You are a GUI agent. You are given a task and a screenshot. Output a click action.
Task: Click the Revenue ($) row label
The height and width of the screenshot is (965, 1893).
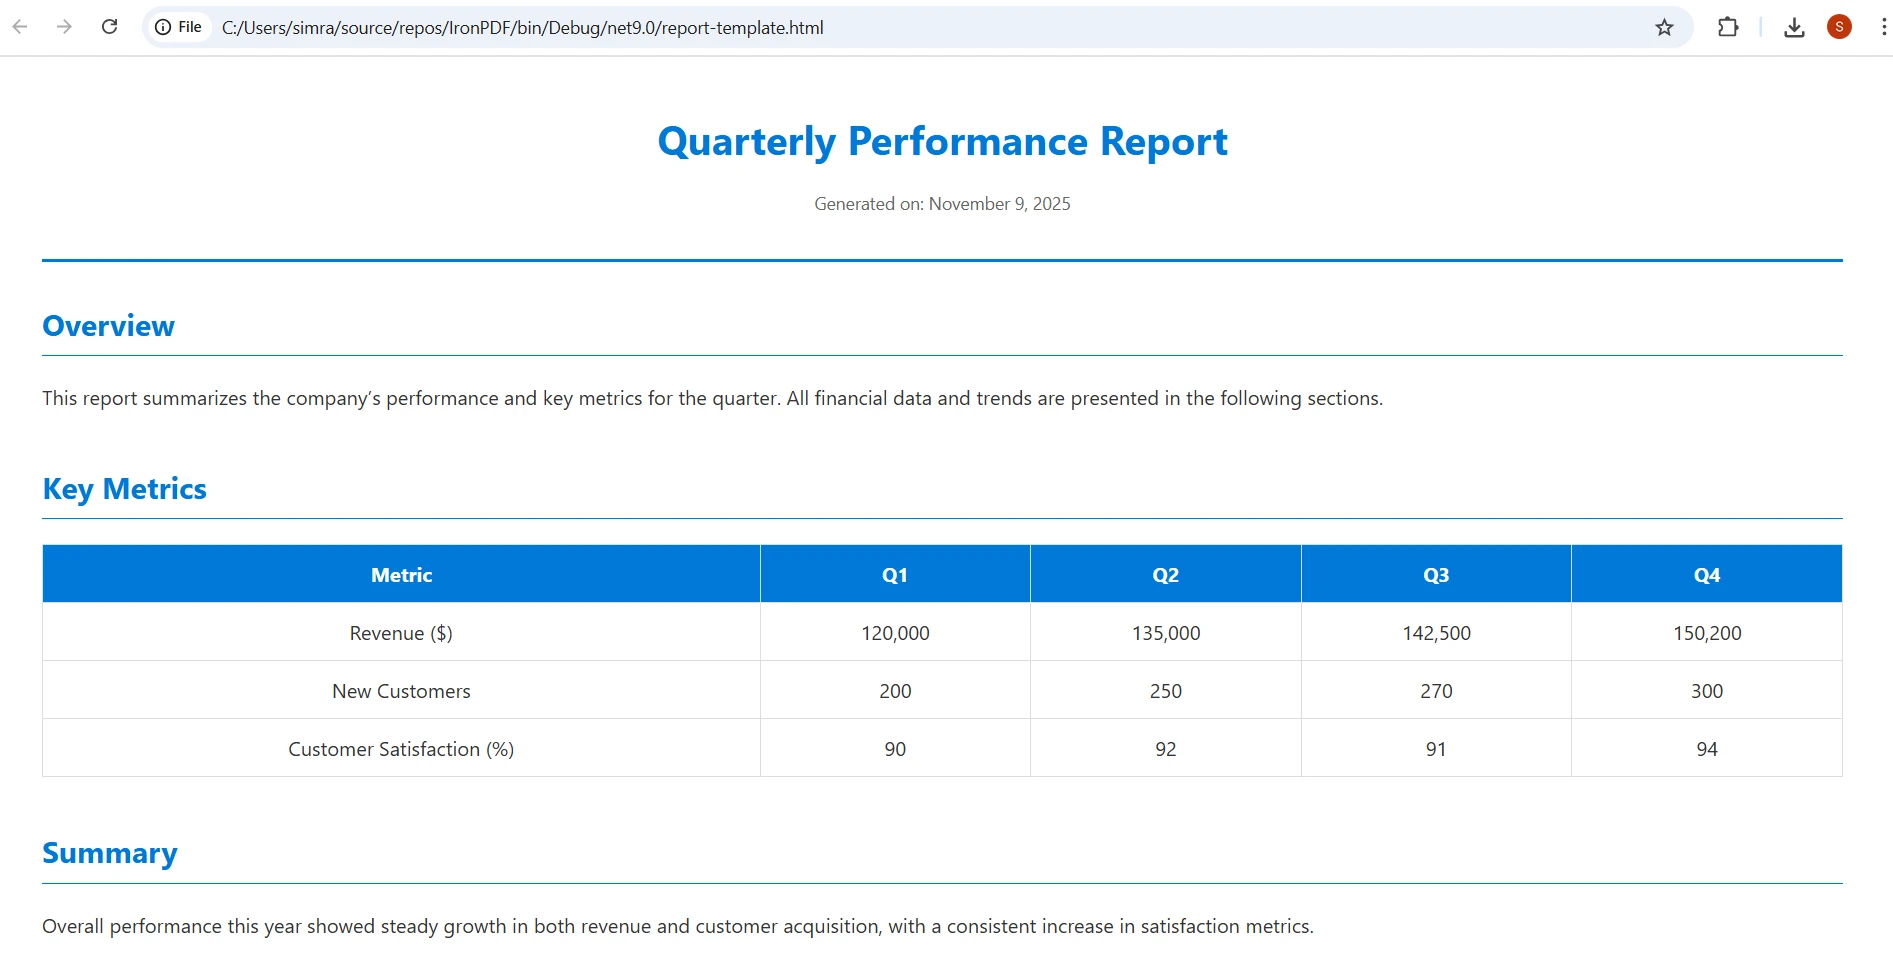pyautogui.click(x=401, y=633)
